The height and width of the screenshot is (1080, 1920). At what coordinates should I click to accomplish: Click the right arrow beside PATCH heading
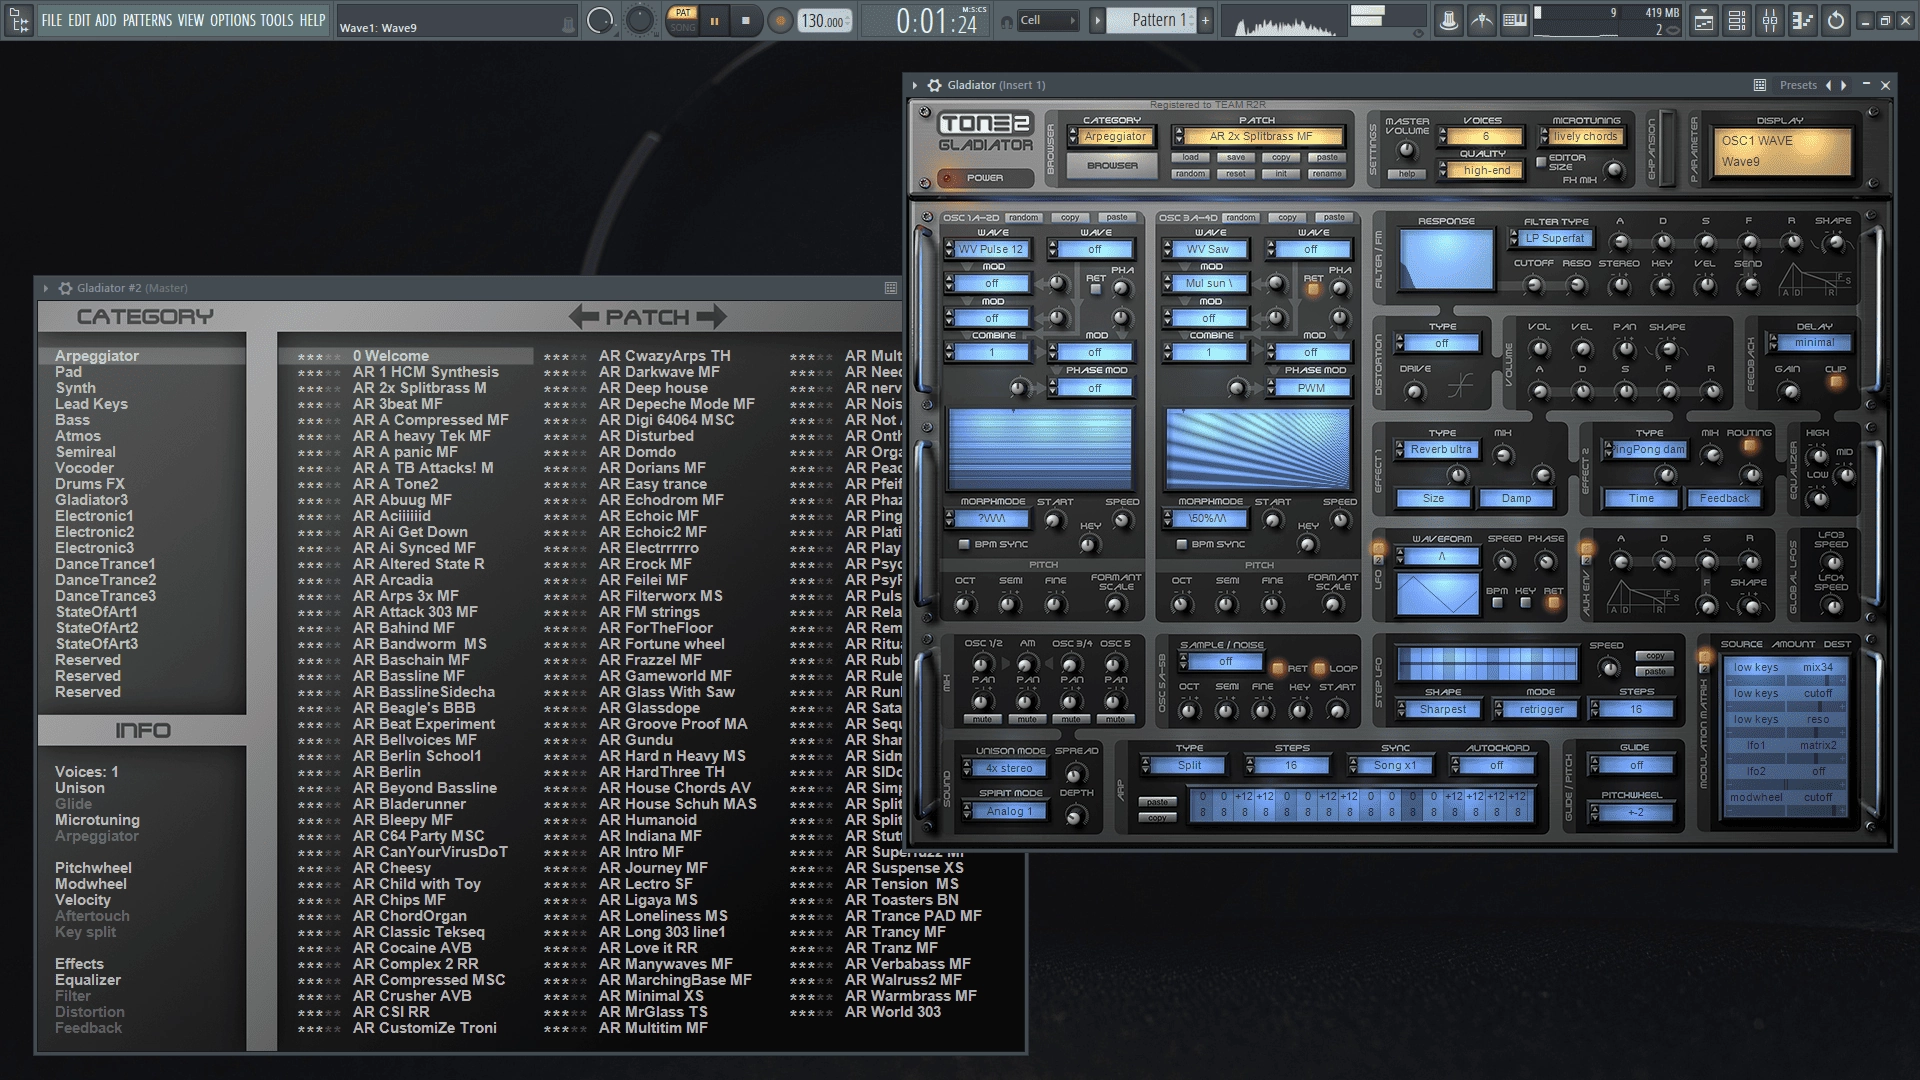point(712,317)
